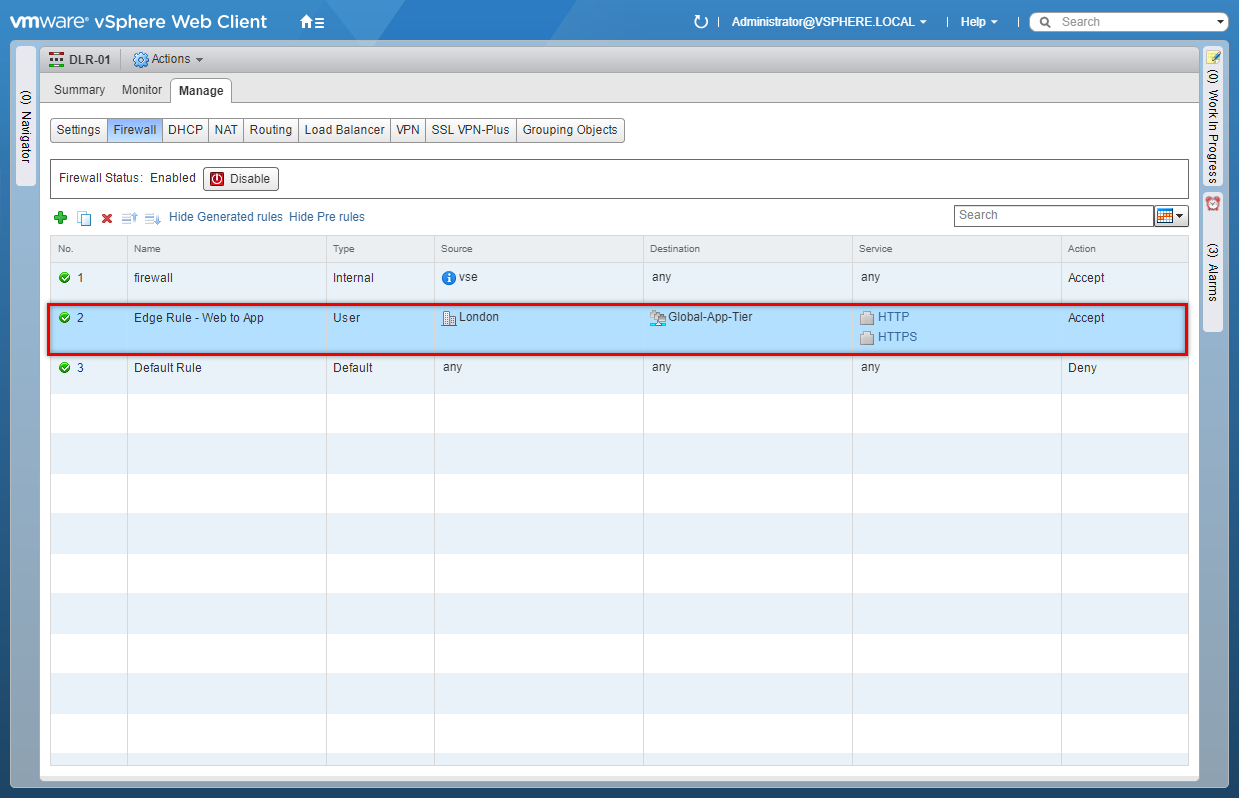1239x798 pixels.
Task: Click the copy rule icon
Action: pyautogui.click(x=84, y=218)
